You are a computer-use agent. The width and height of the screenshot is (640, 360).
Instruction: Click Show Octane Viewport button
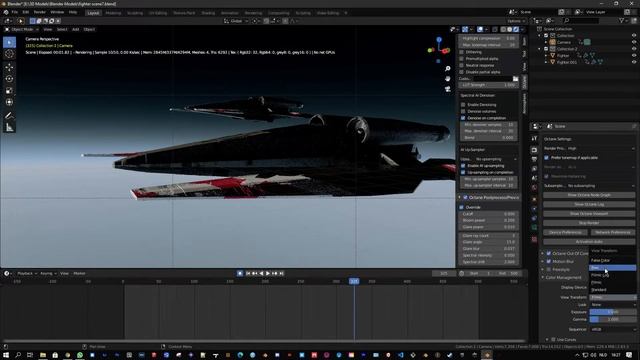[x=589, y=214]
